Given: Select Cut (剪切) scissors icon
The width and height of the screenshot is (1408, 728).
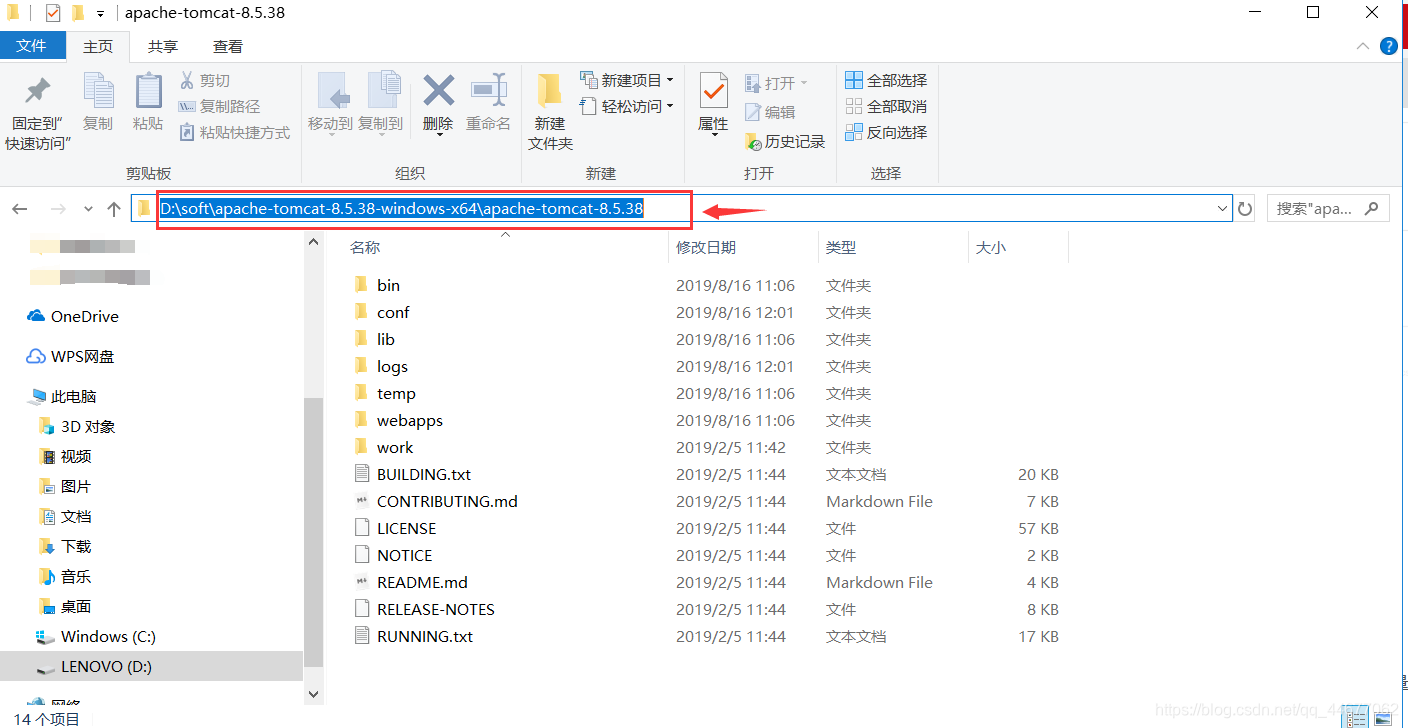Looking at the screenshot, I should click(187, 80).
